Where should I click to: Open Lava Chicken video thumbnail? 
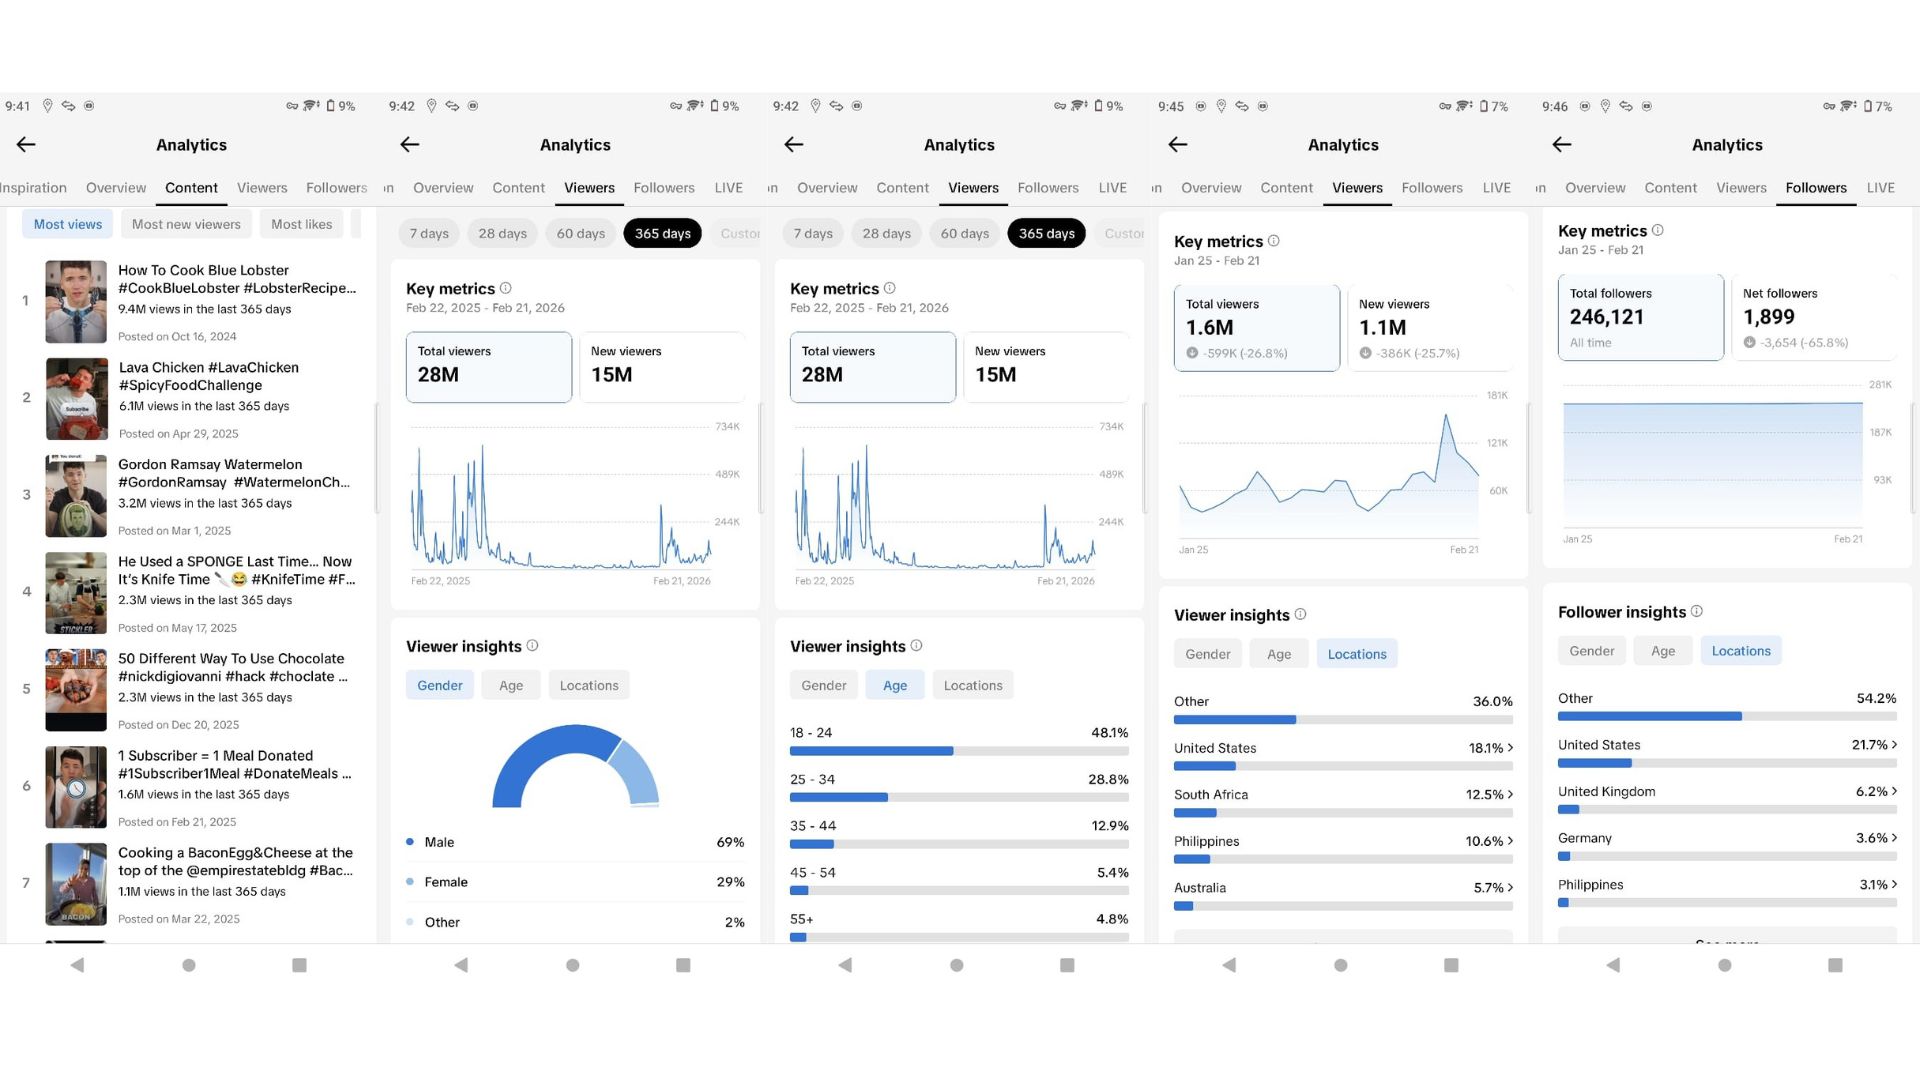pos(76,399)
